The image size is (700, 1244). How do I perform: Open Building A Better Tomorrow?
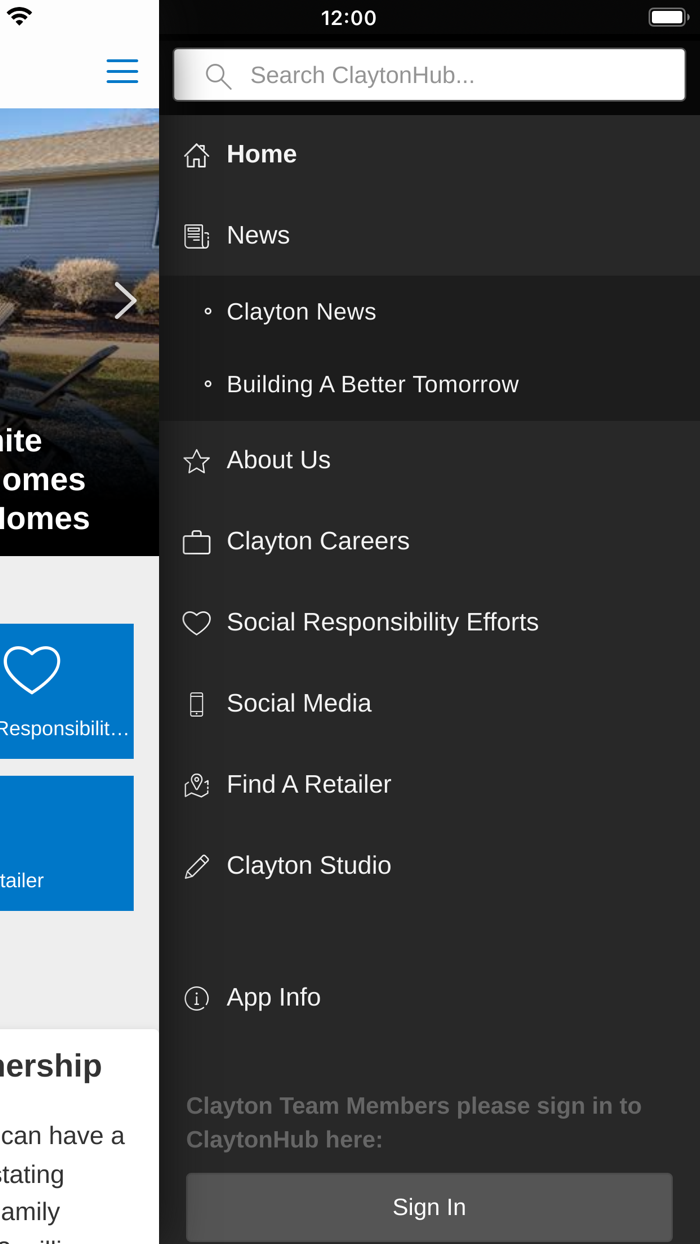coord(373,383)
